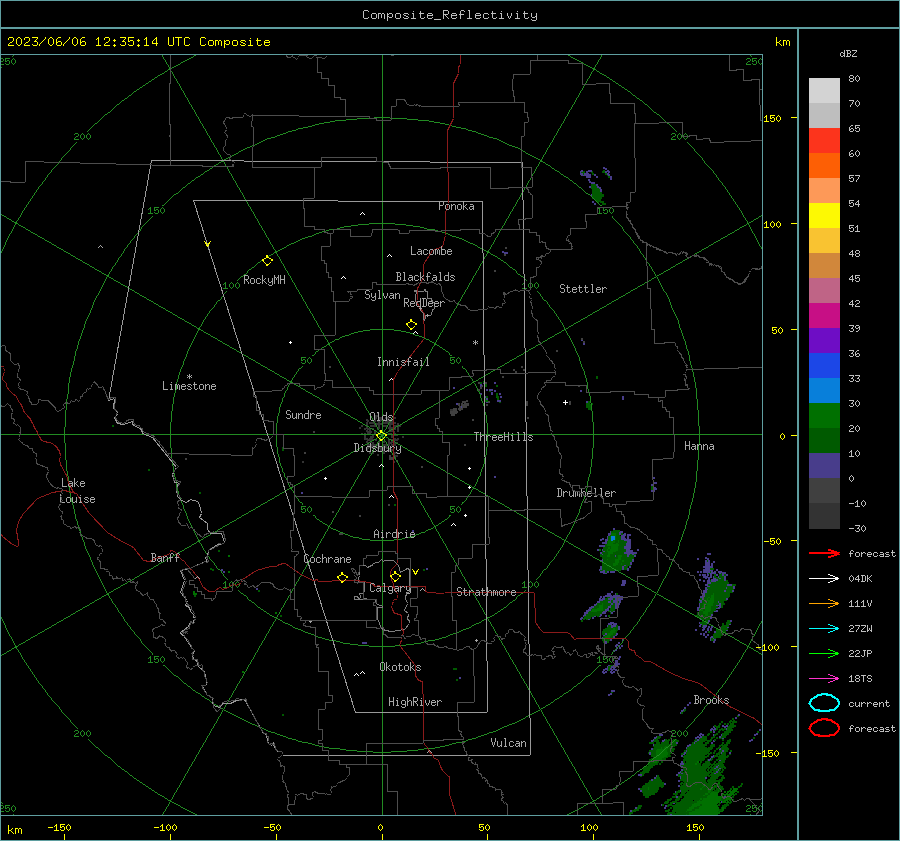Click the magenta 18TS arrow
Screen dimensions: 900x841
[824, 679]
